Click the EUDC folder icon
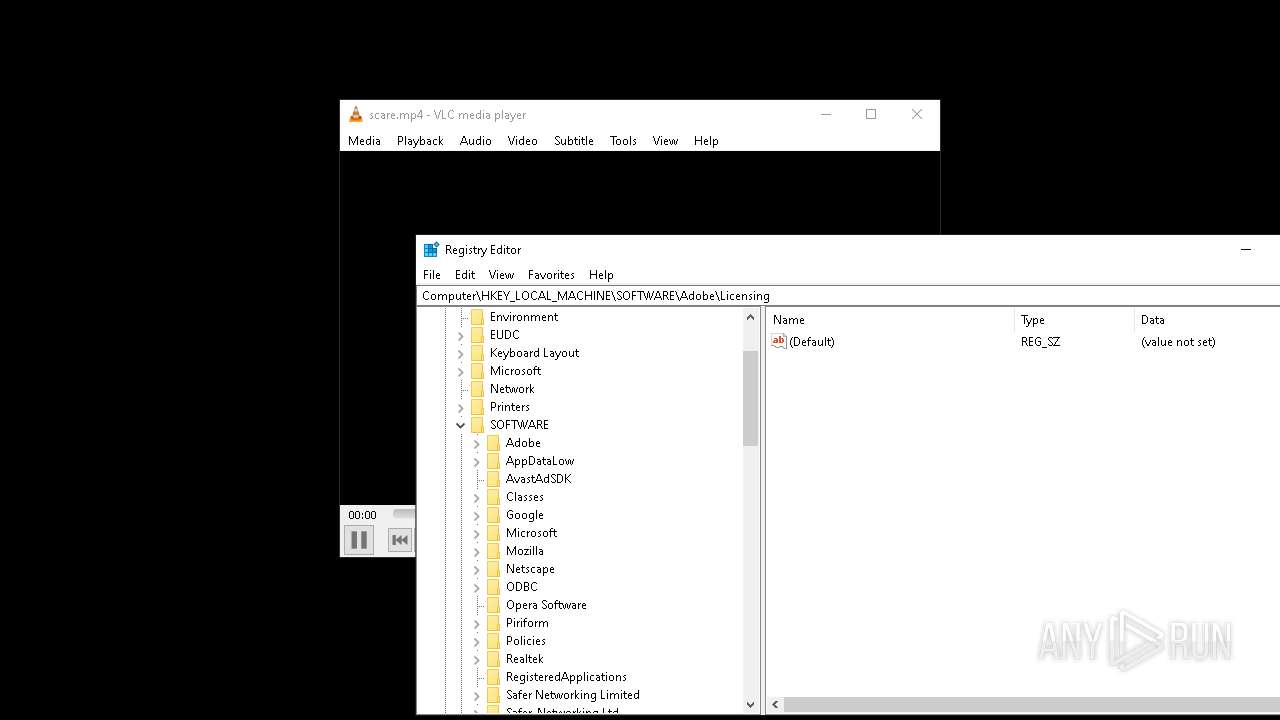Image resolution: width=1280 pixels, height=720 pixels. (477, 335)
